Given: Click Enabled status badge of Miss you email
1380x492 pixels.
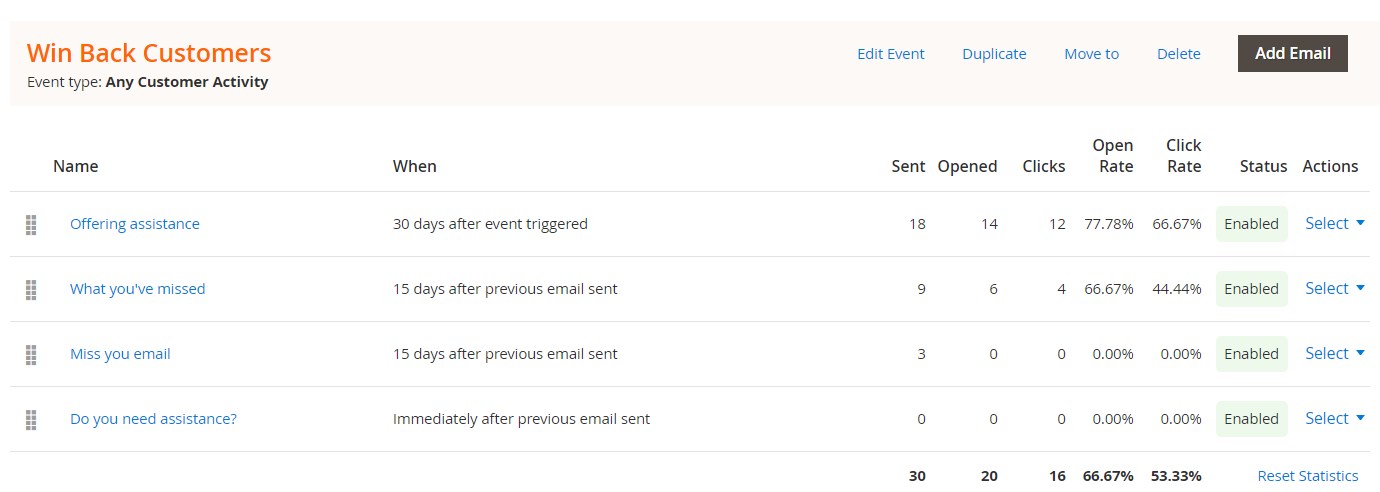Looking at the screenshot, I should pyautogui.click(x=1251, y=354).
